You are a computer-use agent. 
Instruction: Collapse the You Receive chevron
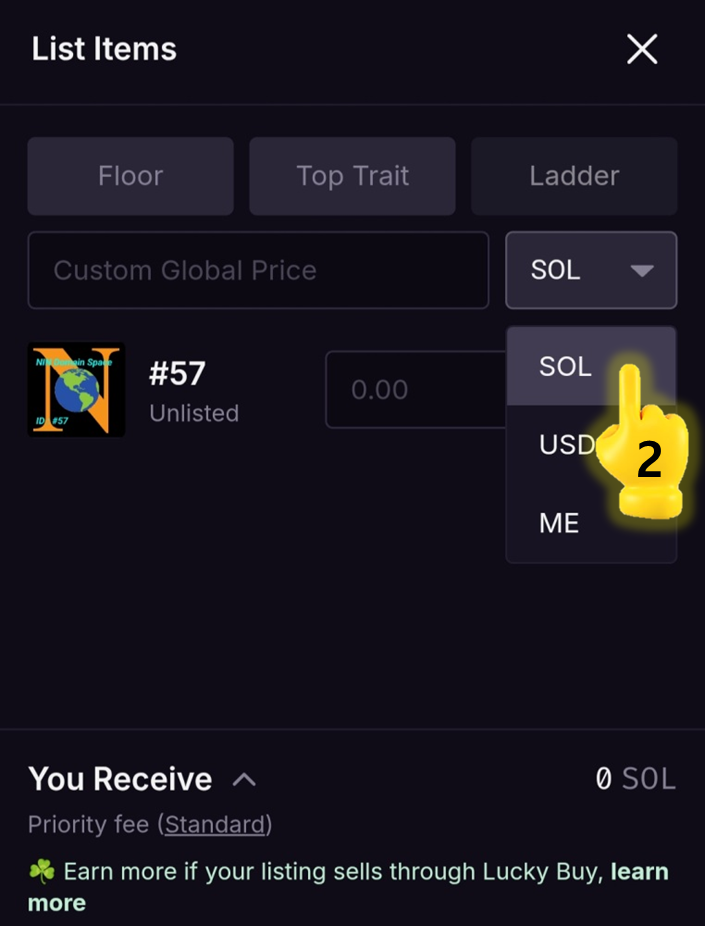(x=245, y=779)
